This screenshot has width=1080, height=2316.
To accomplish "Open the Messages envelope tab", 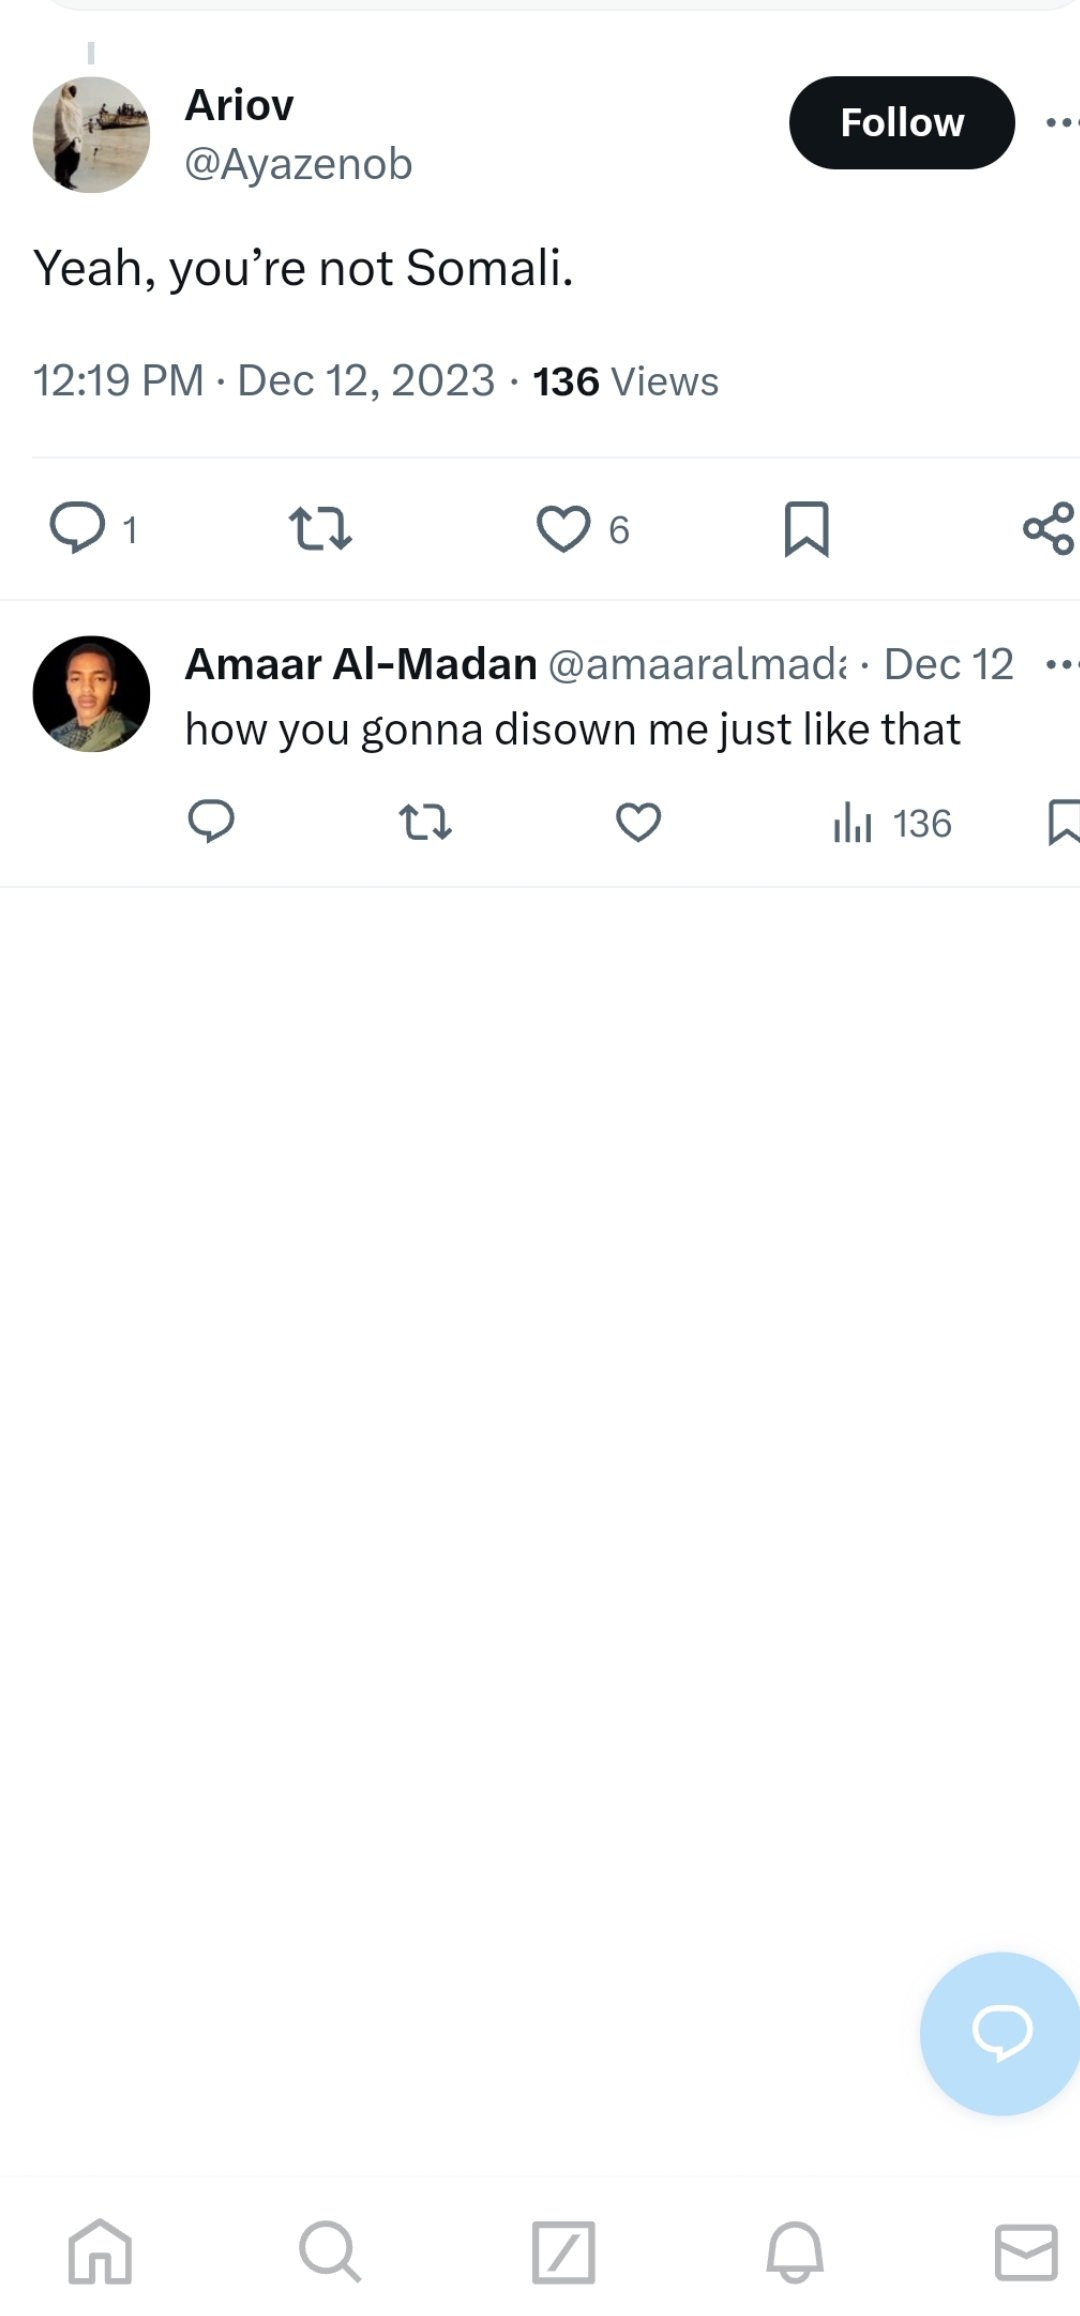I will (x=1026, y=2252).
